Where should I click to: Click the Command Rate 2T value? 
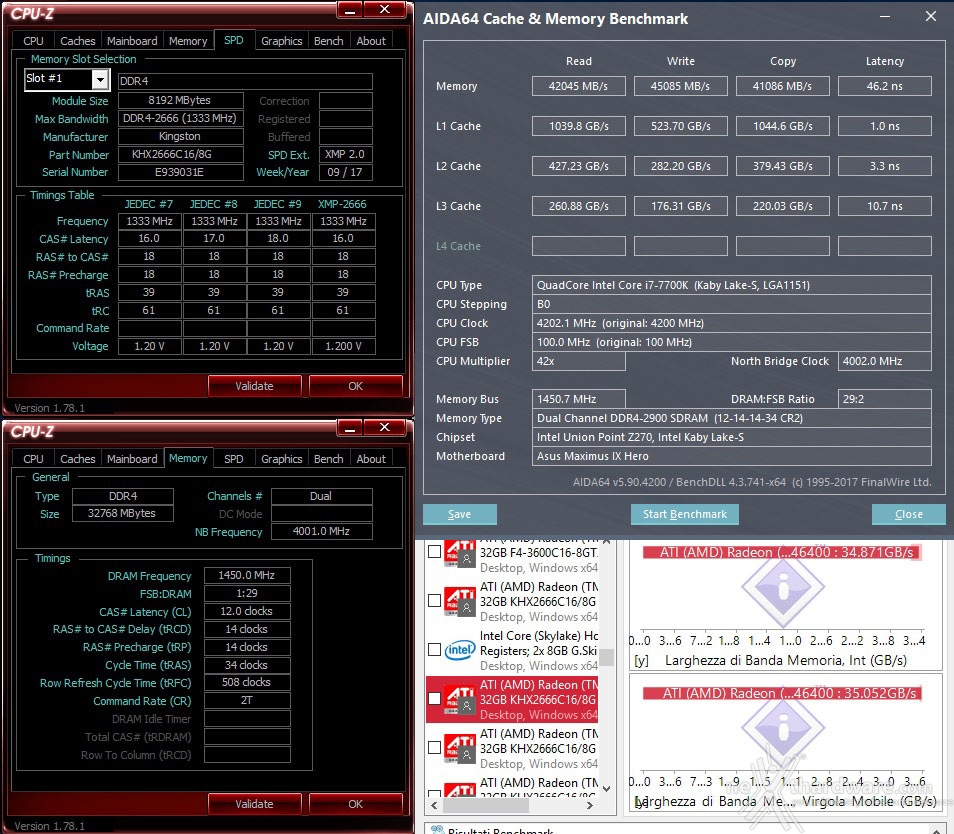point(246,700)
